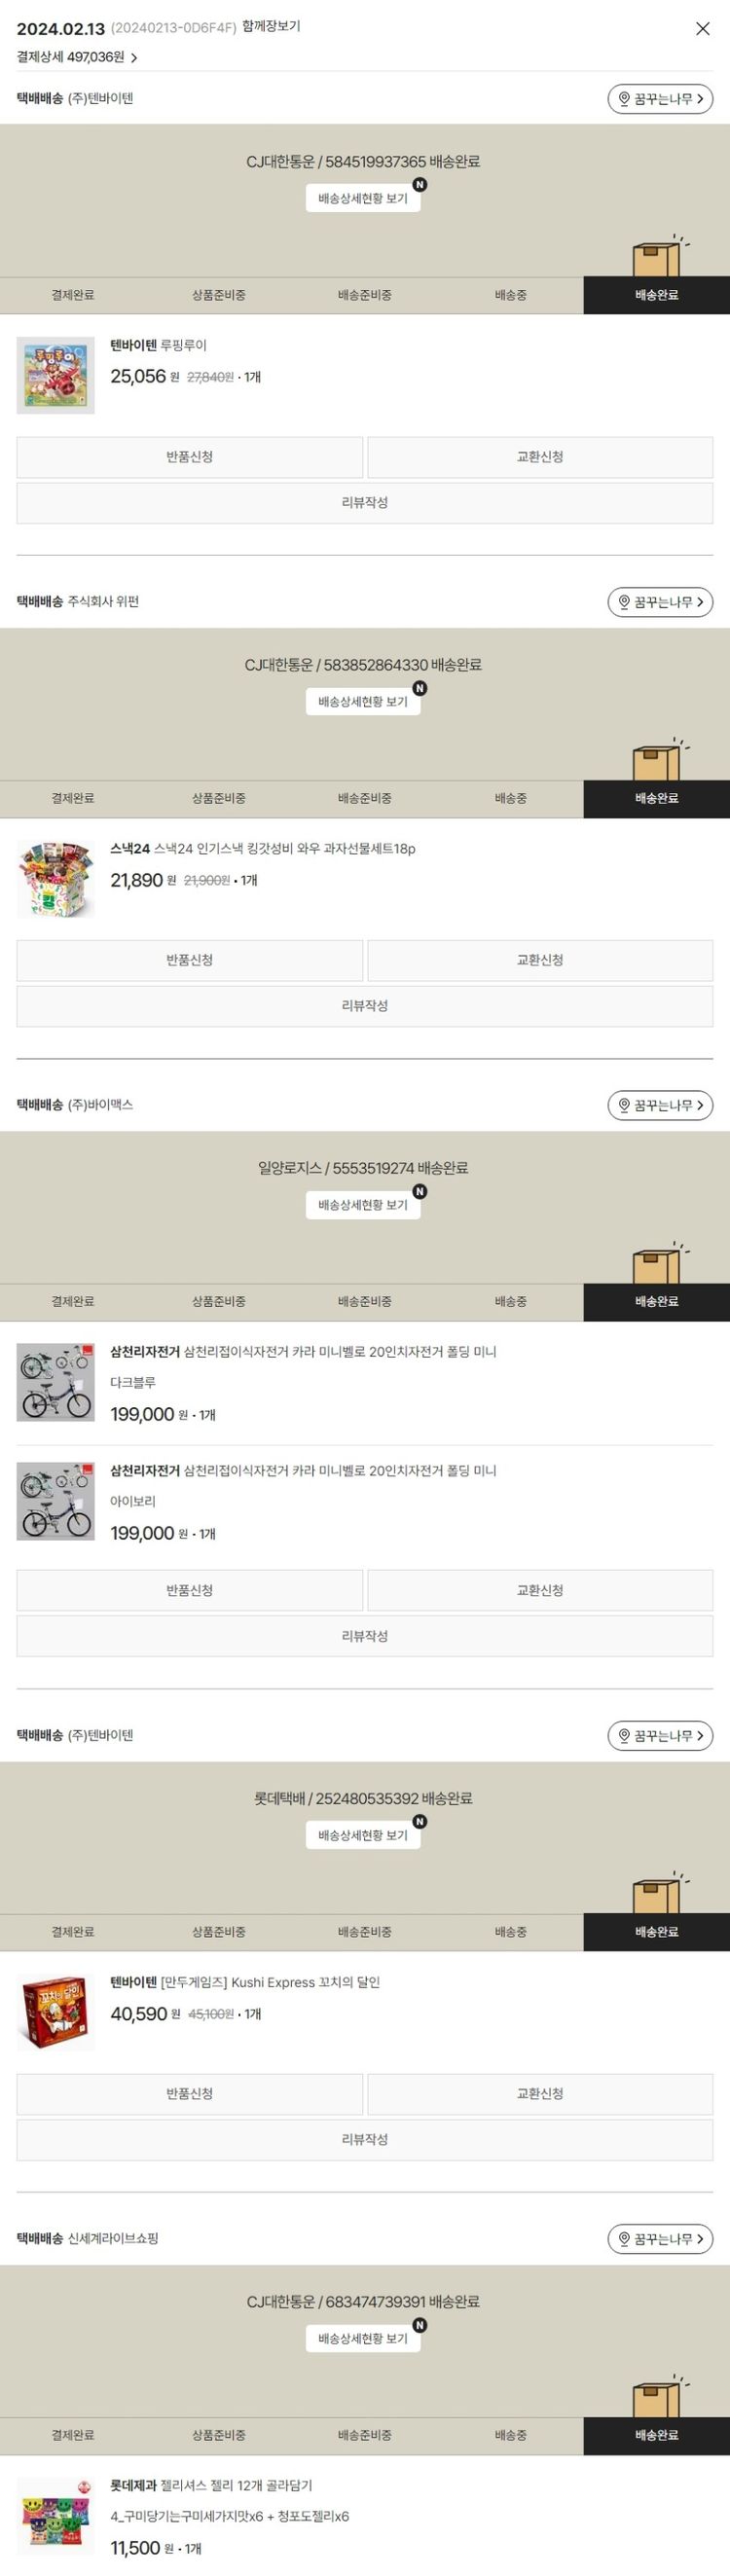
Task: Request a return for the 루핑루이 item
Action: point(190,457)
